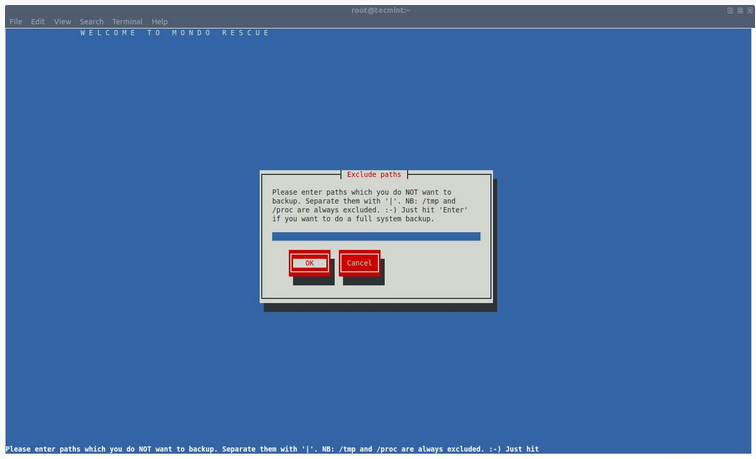The height and width of the screenshot is (459, 756).
Task: Open the File menu
Action: [x=15, y=21]
